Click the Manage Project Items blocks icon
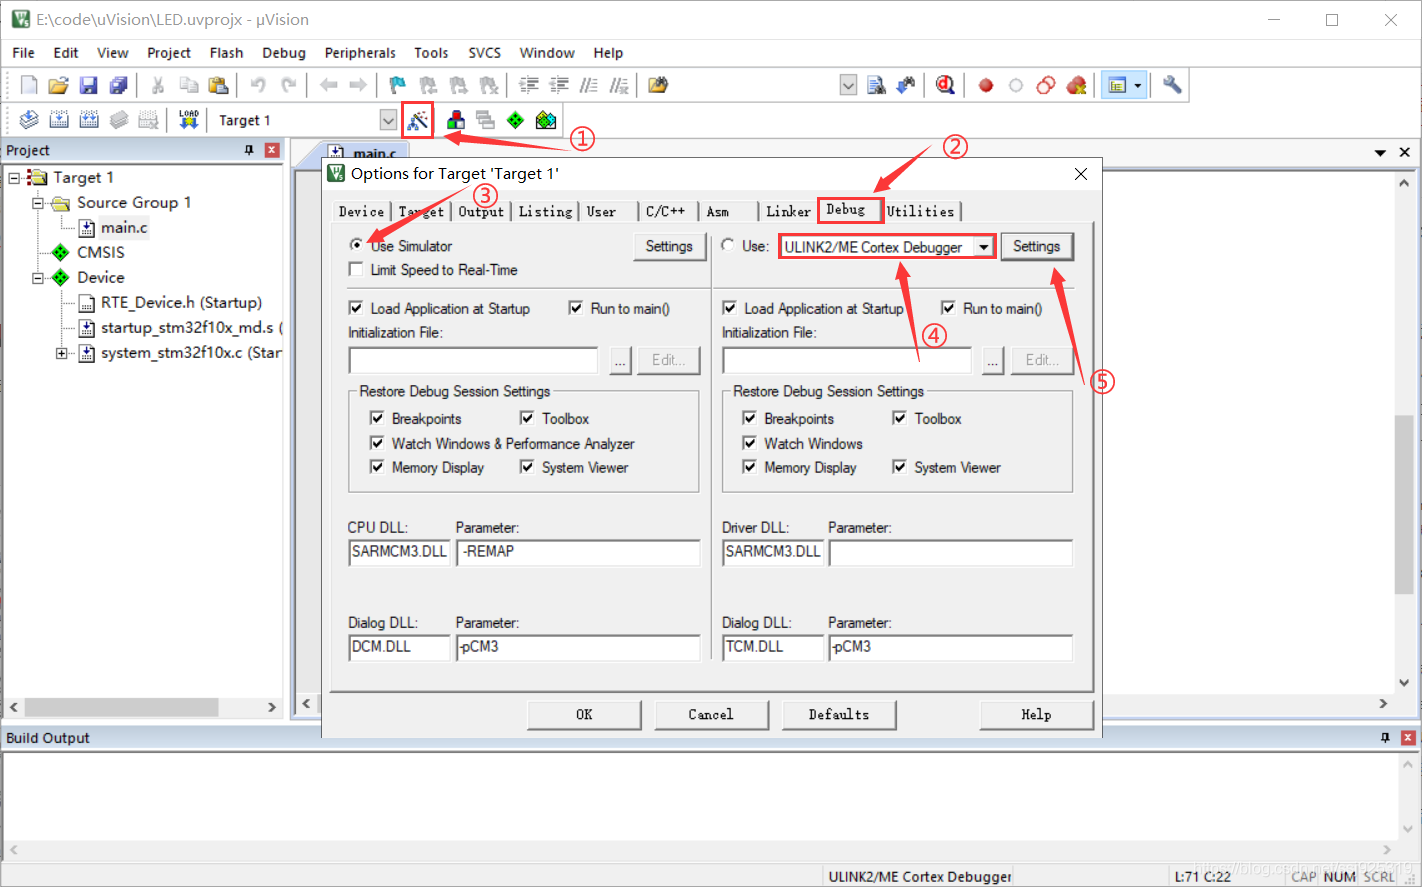 455,120
